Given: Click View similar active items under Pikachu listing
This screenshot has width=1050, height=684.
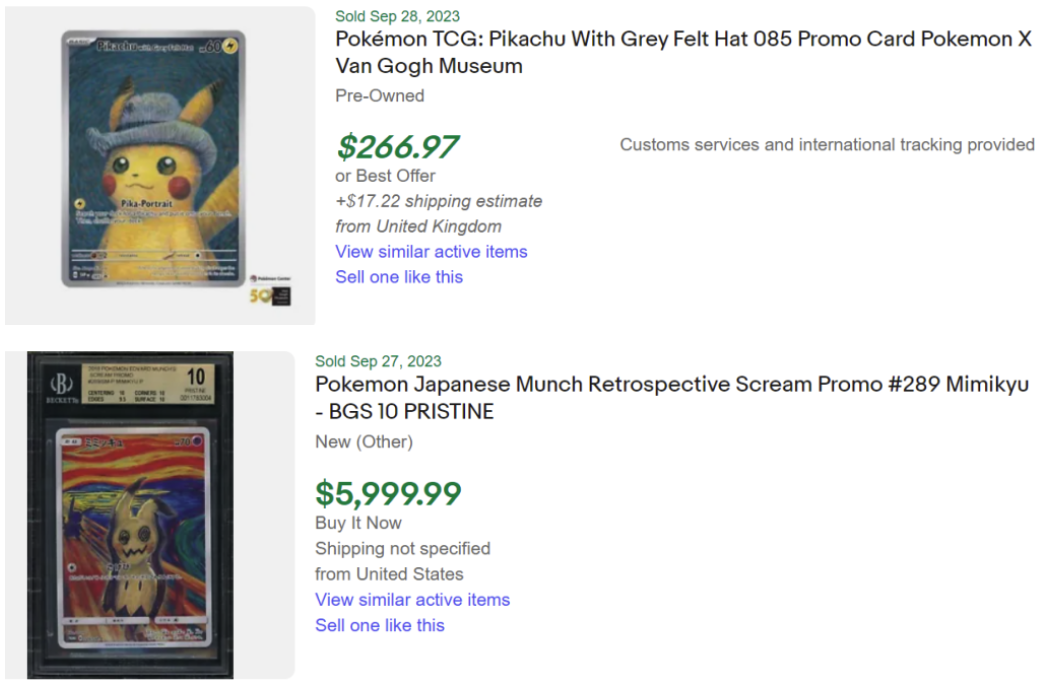Looking at the screenshot, I should (431, 252).
